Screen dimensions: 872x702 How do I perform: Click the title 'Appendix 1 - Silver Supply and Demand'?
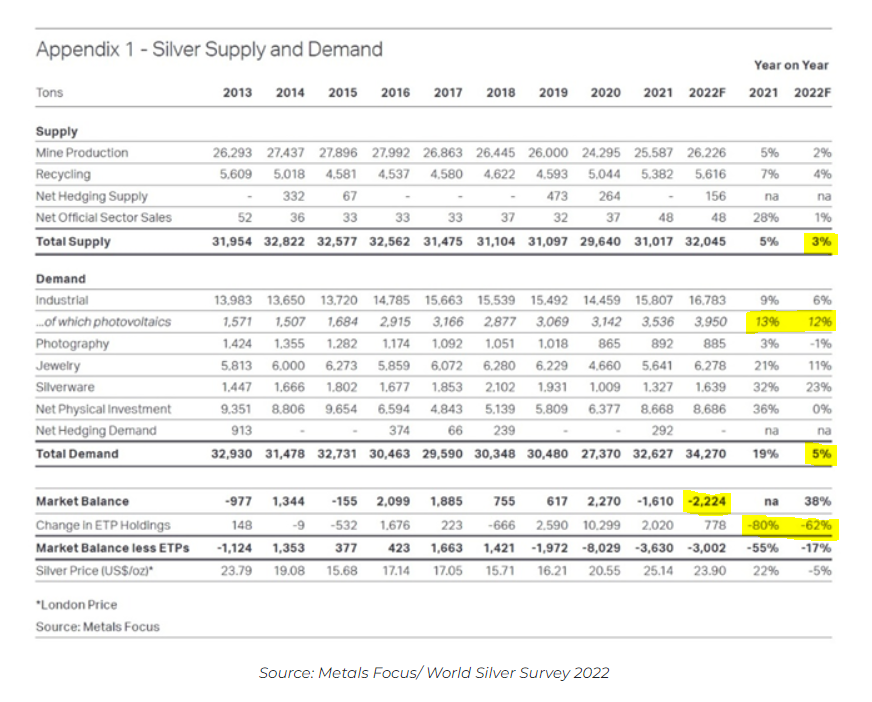(209, 50)
